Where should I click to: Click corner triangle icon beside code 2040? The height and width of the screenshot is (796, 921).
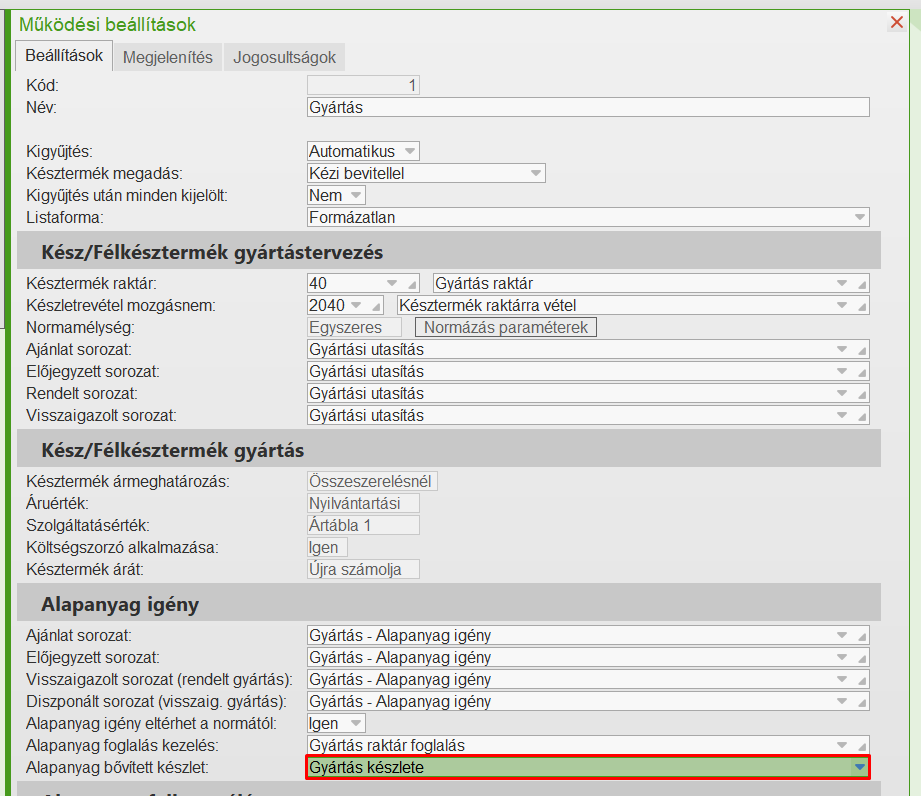point(376,307)
